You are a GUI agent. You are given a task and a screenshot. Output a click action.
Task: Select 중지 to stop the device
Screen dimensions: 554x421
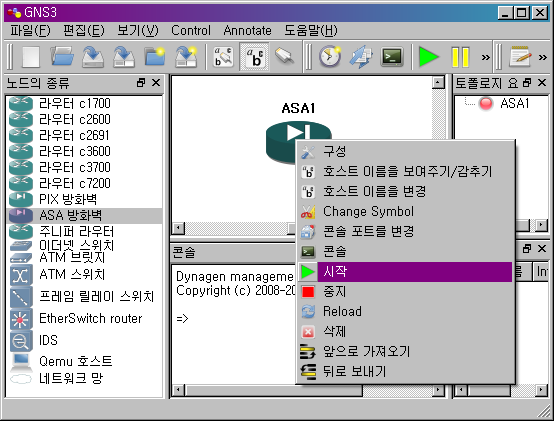pos(405,292)
